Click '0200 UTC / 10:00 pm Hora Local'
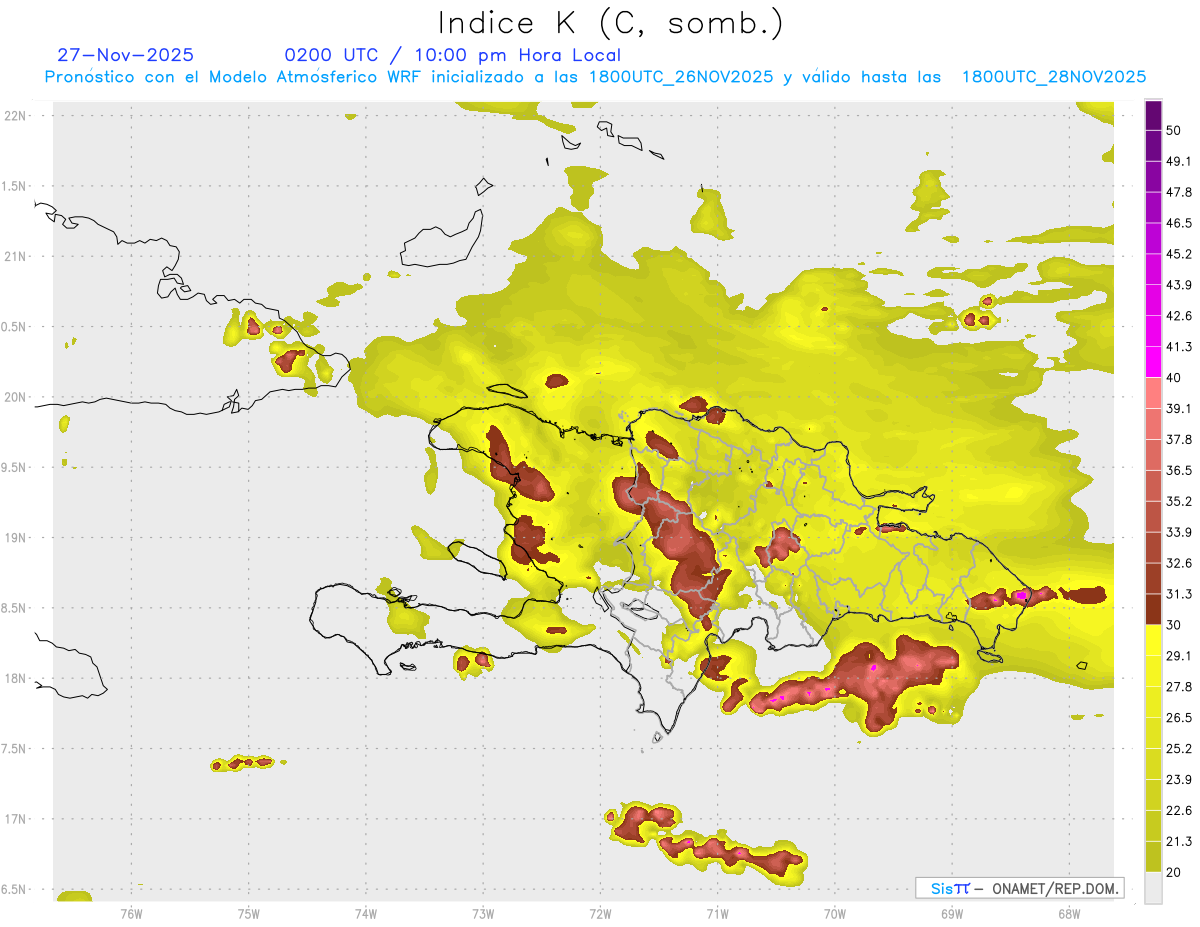Screen dimensions: 1200x927 [453, 55]
